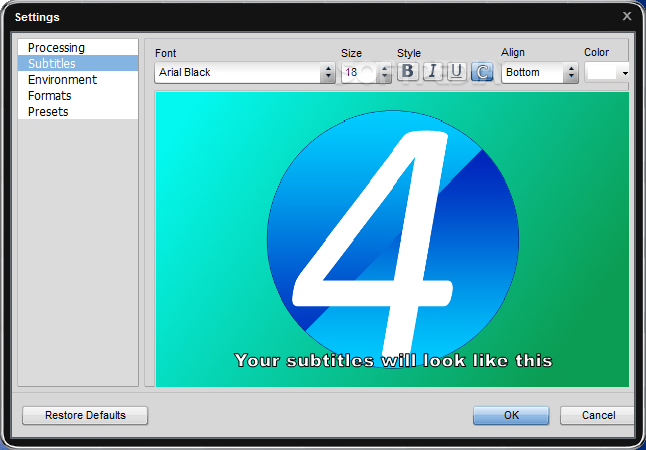The width and height of the screenshot is (646, 450).
Task: Open the Presets settings category
Action: coord(78,112)
